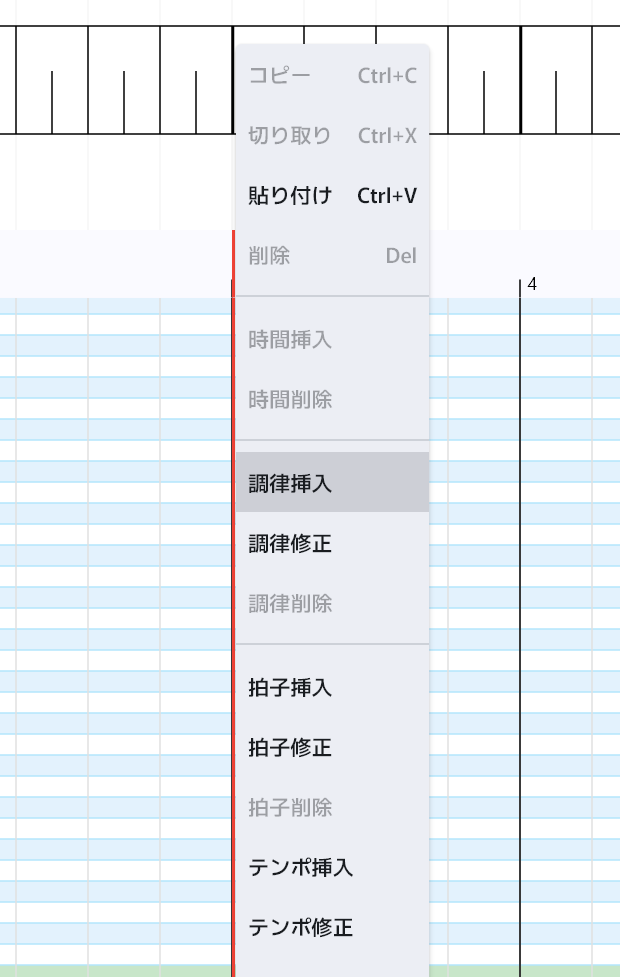Click the measure 4 number label
The height and width of the screenshot is (977, 620).
(x=532, y=285)
